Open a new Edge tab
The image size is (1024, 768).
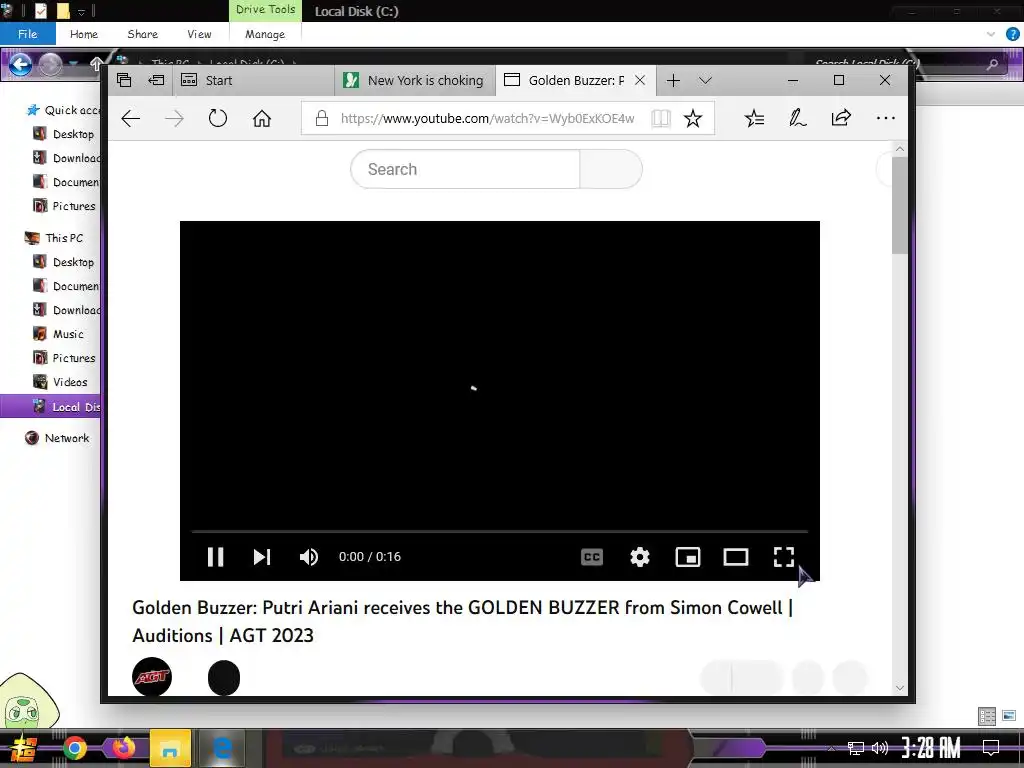[x=673, y=80]
